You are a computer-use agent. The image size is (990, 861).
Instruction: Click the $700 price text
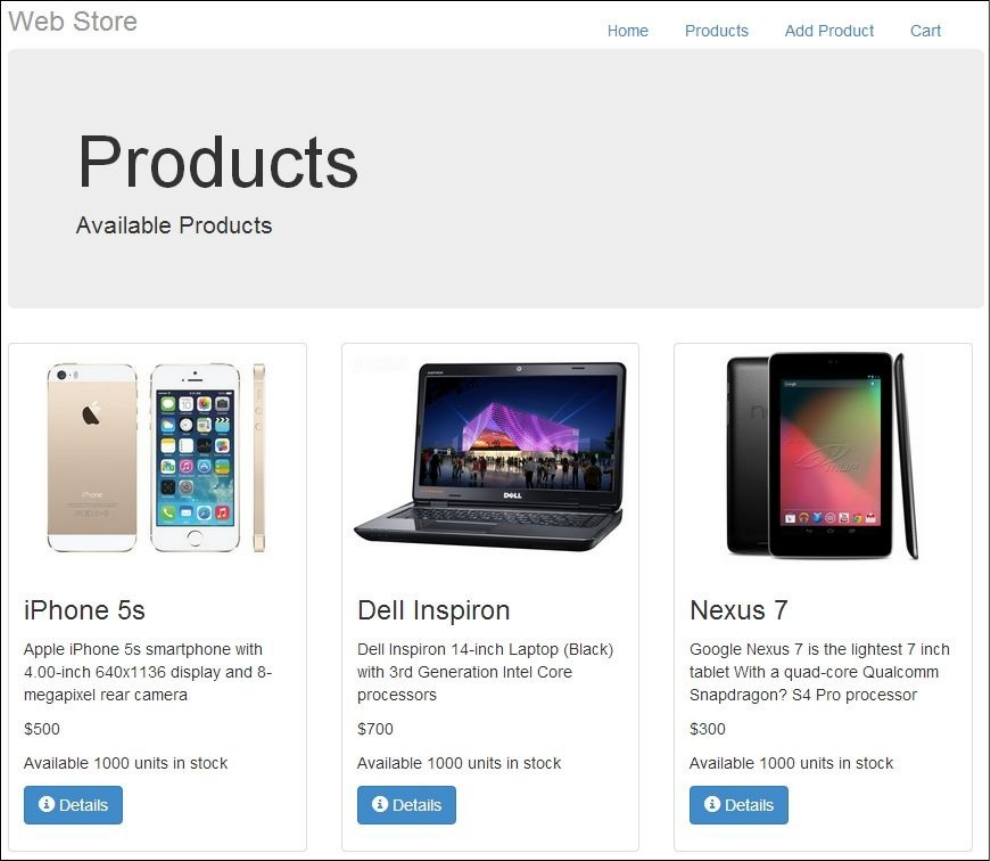[375, 729]
